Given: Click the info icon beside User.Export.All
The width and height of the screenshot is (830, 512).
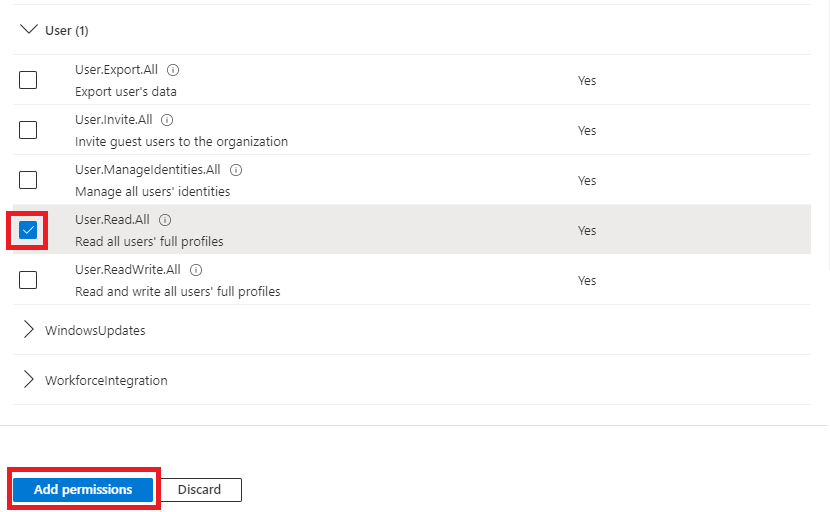Looking at the screenshot, I should point(173,70).
